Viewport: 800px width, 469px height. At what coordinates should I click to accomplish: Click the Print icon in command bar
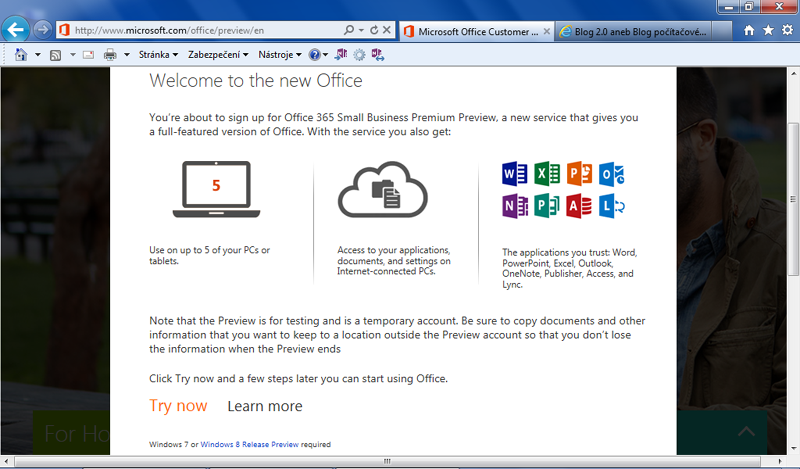[x=110, y=55]
